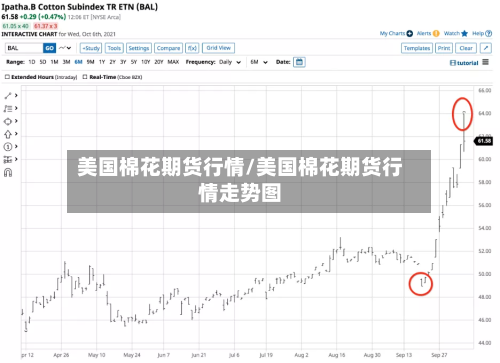Select the highlighted 6M range

tap(78, 62)
